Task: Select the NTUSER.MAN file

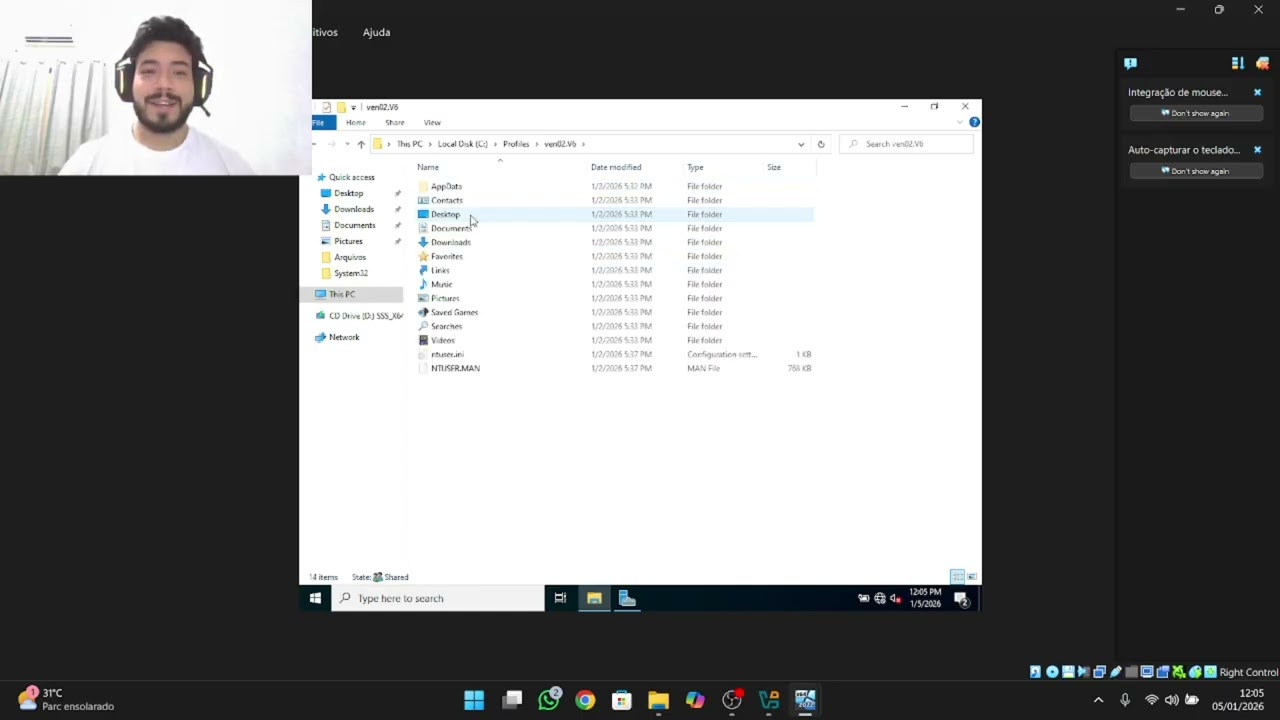Action: pyautogui.click(x=455, y=368)
